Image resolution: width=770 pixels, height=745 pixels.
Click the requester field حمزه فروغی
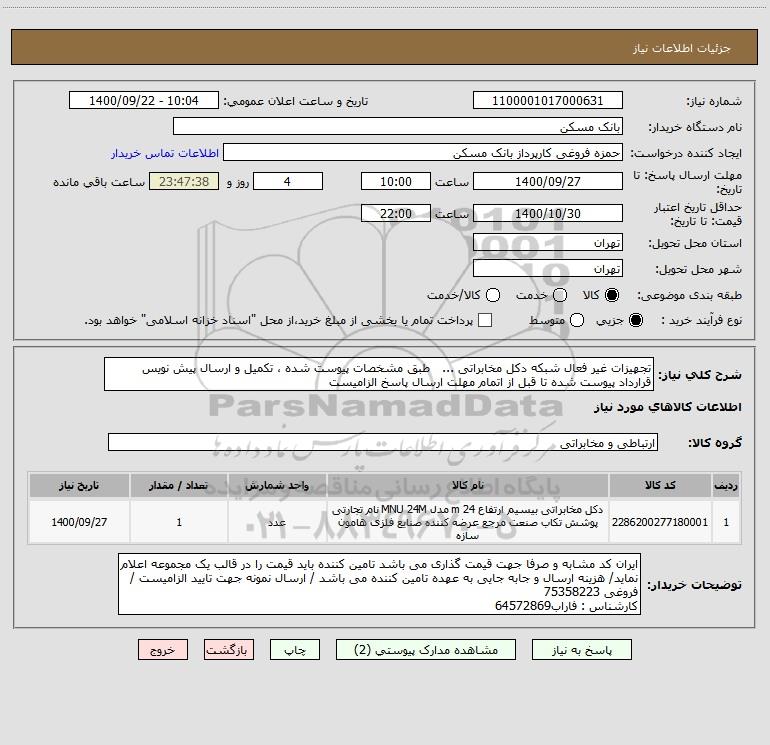[423, 153]
